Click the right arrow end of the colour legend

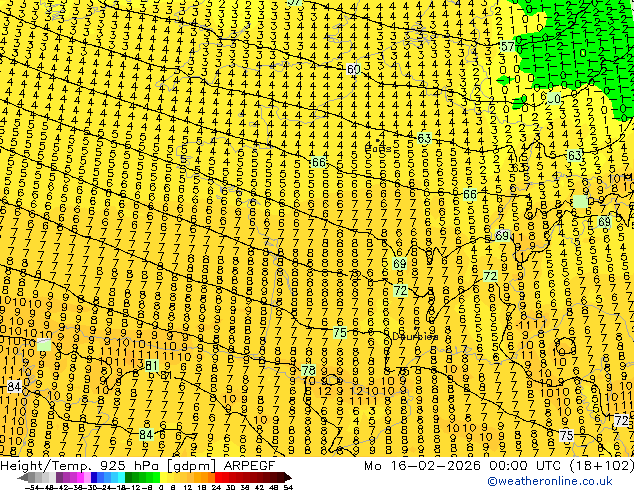tap(287, 477)
